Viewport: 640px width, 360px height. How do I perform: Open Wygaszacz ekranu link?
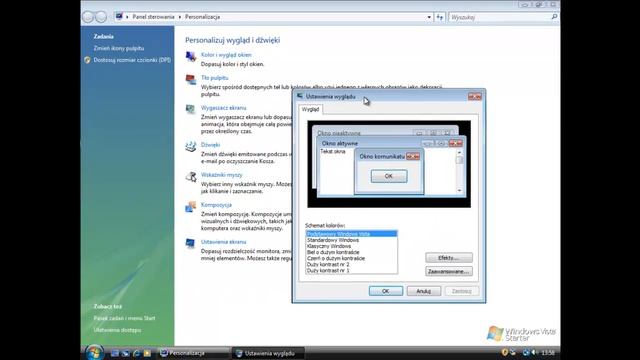[224, 108]
